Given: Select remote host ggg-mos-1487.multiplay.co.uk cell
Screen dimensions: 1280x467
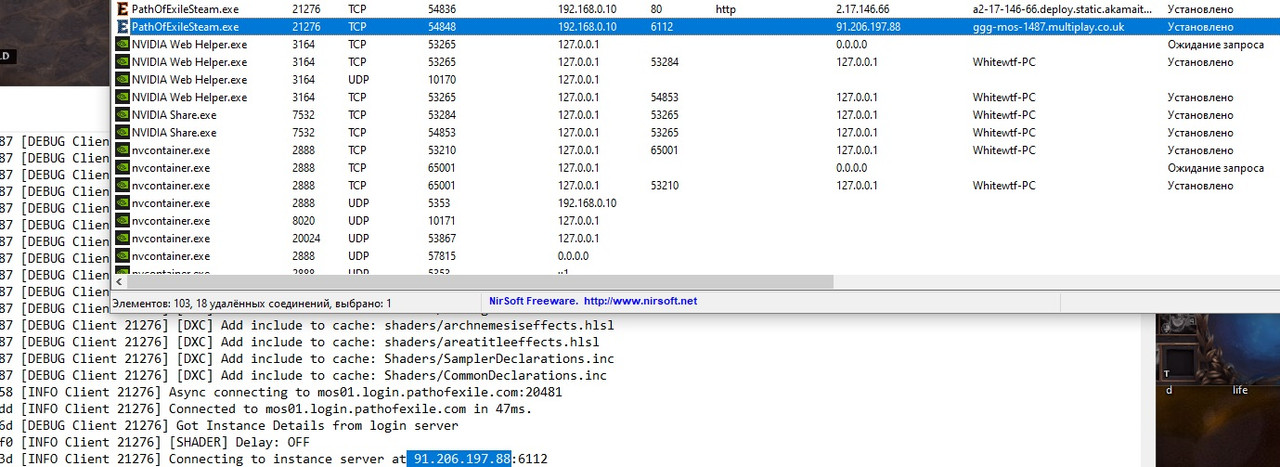Looking at the screenshot, I should [x=1048, y=27].
